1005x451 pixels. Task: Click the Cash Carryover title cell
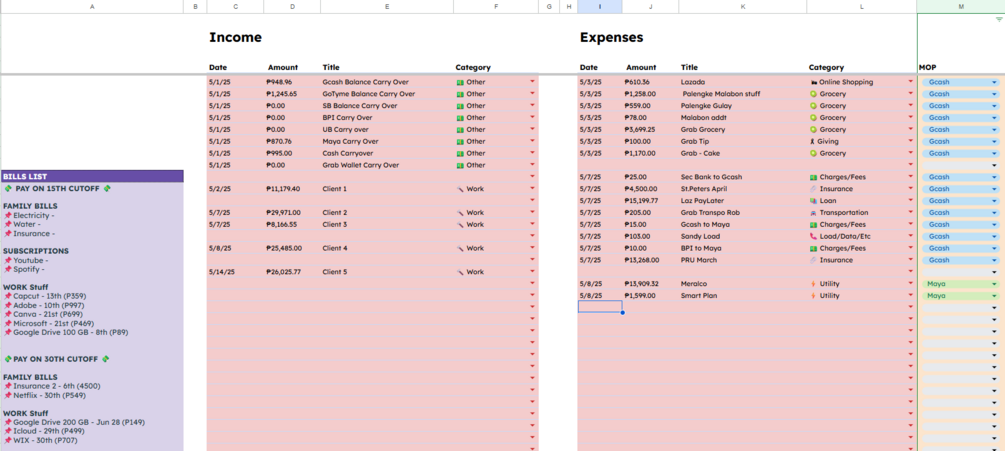347,153
